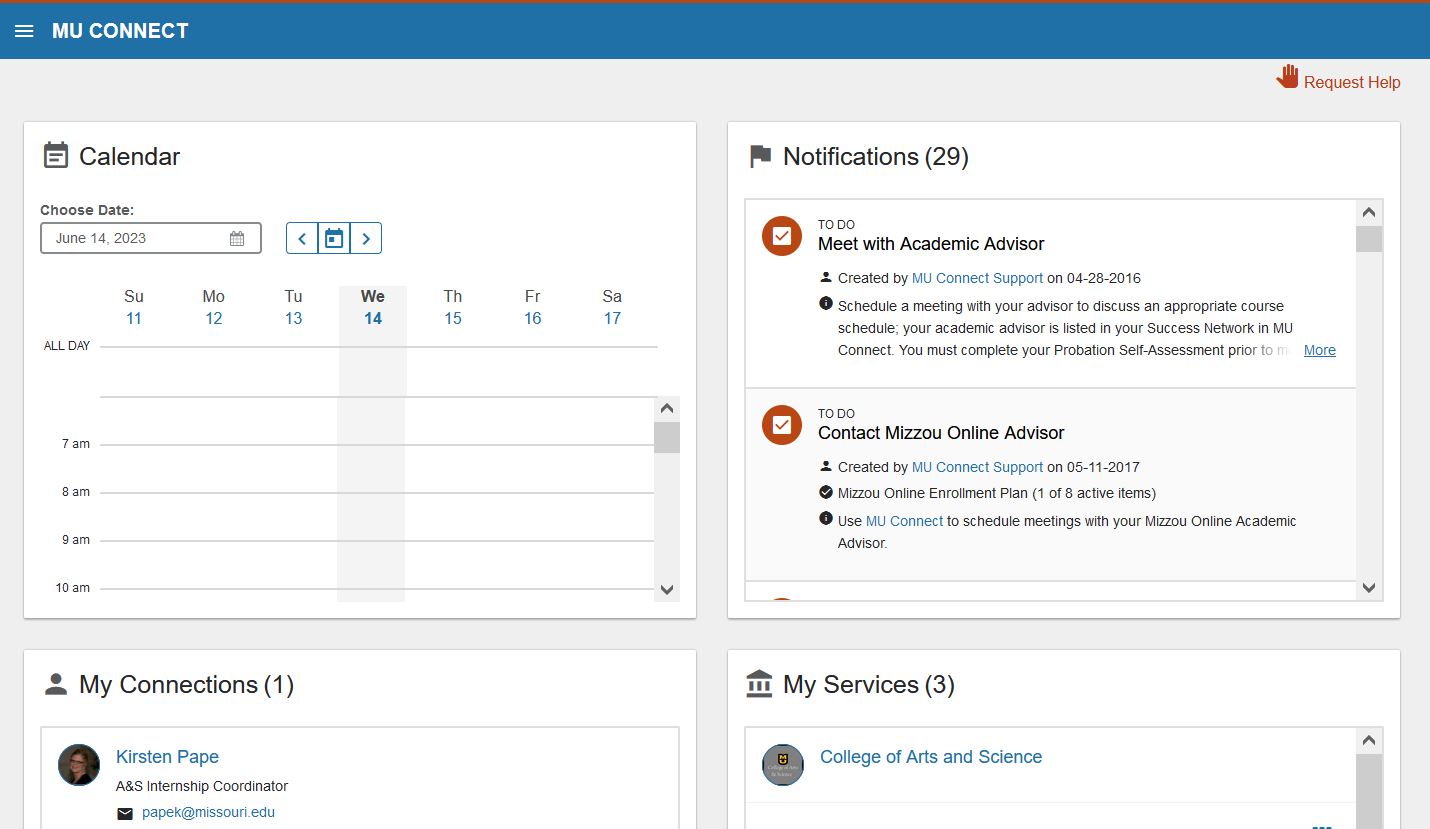The image size is (1430, 829).
Task: Check the Meet with Academic Advisor to-do
Action: click(x=782, y=236)
